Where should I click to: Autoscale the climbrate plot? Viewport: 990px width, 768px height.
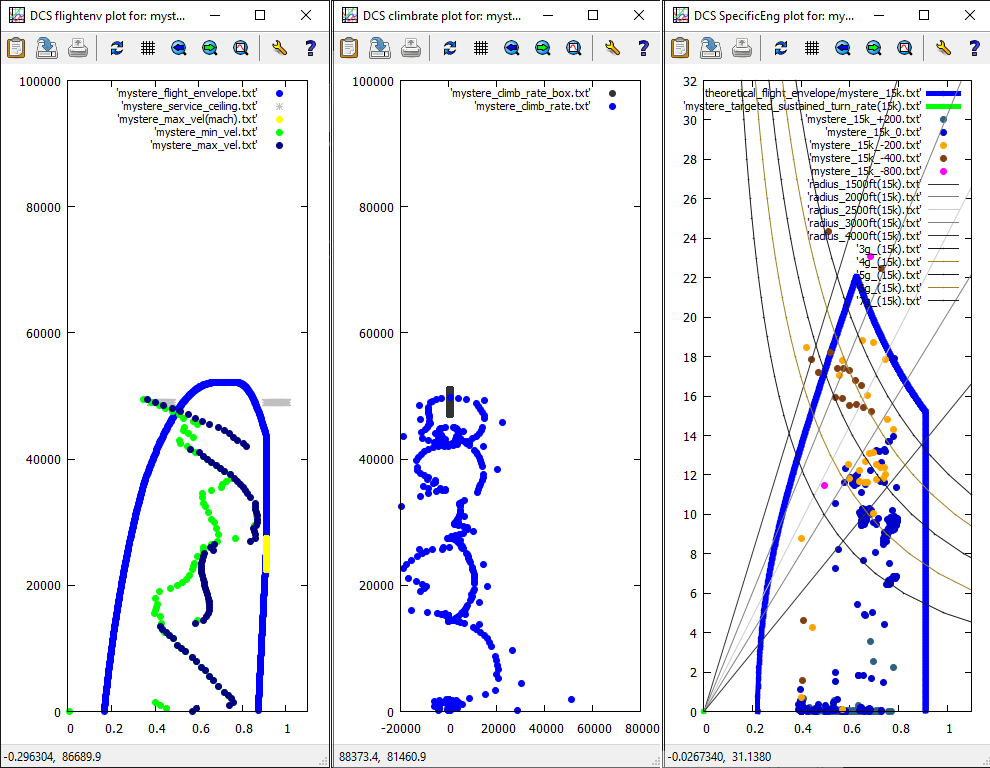pyautogui.click(x=573, y=47)
